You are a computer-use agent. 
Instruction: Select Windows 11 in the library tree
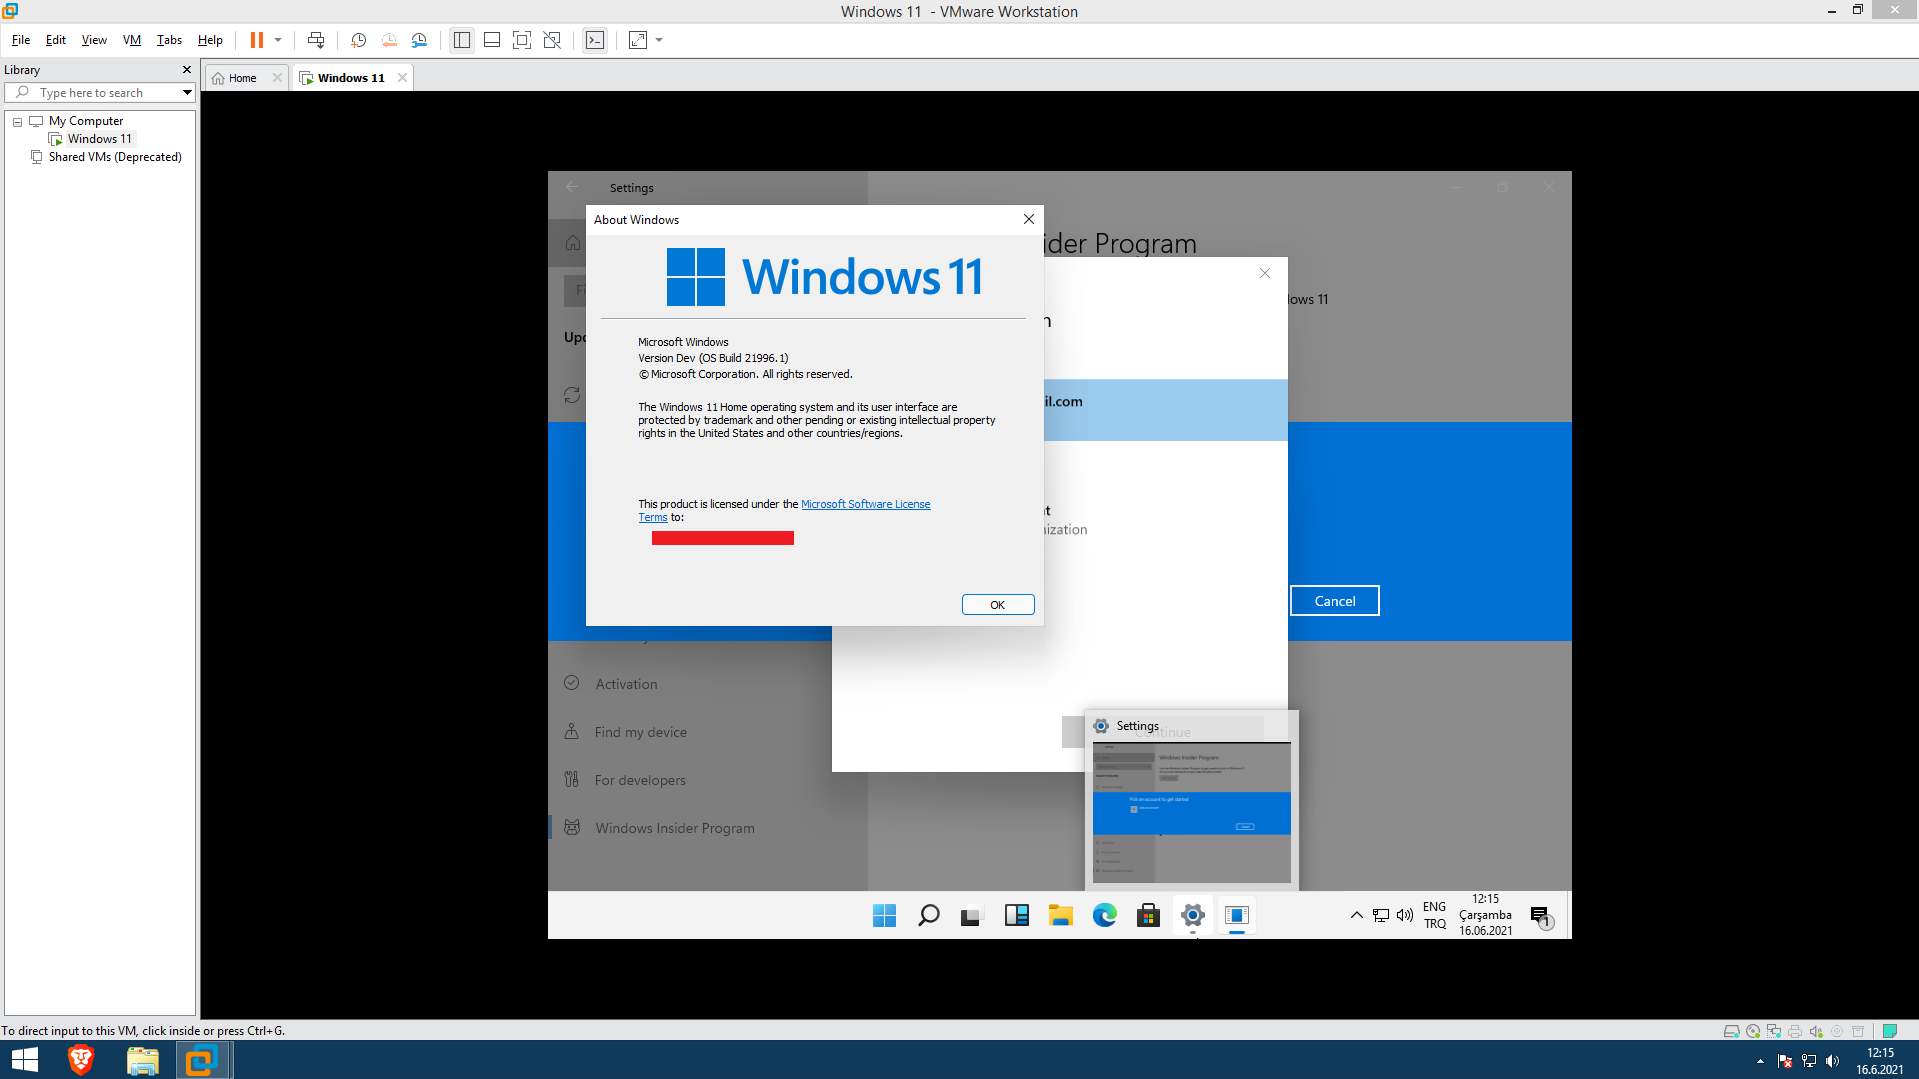coord(99,139)
